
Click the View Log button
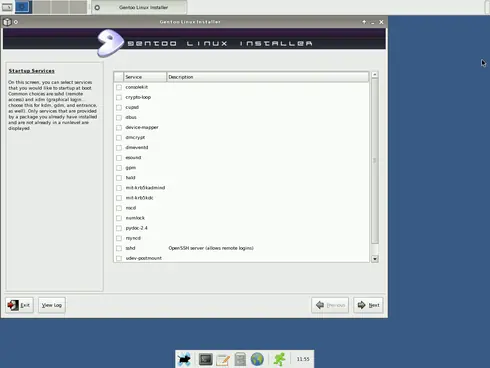point(52,305)
